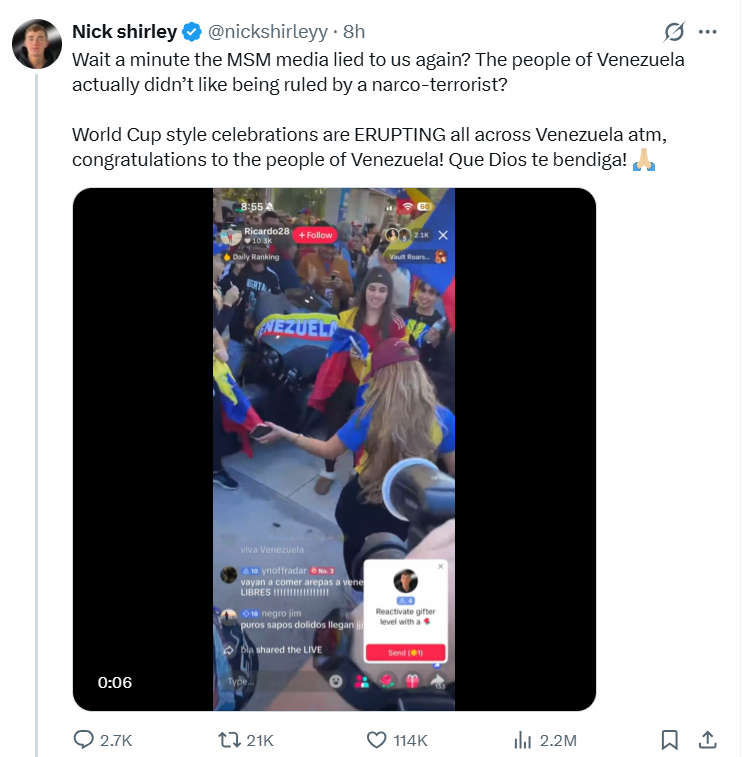The height and width of the screenshot is (757, 742).
Task: Click the emoji smiley icon in the live stream
Action: click(335, 681)
